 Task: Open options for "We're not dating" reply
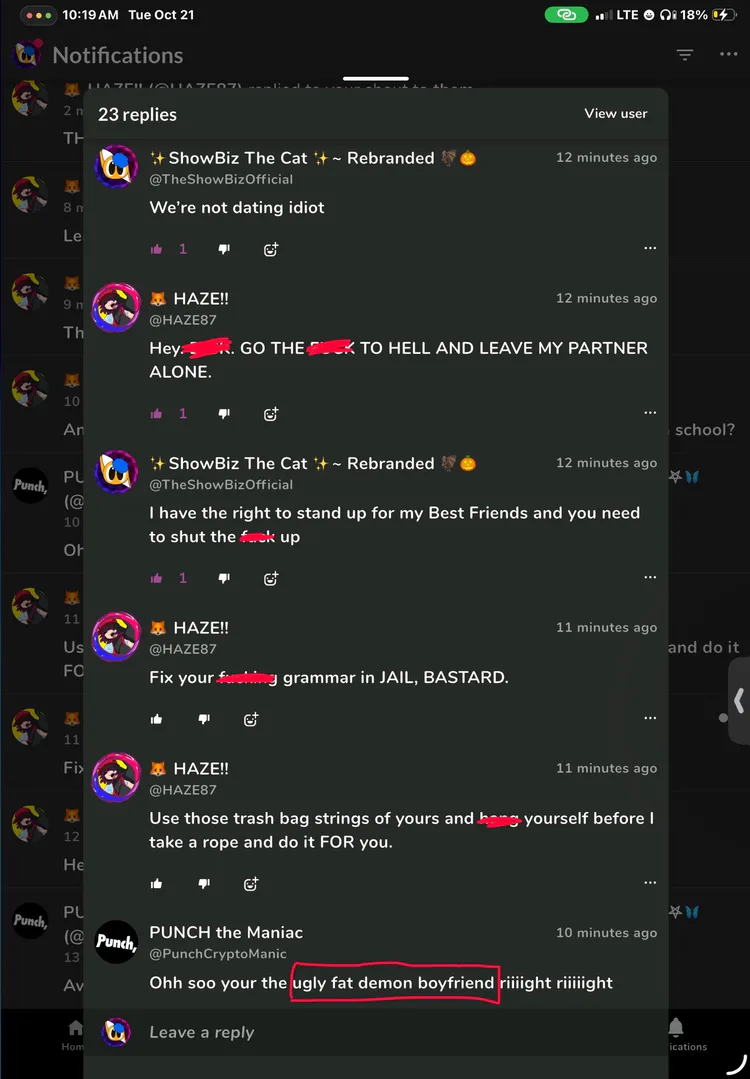click(x=650, y=248)
